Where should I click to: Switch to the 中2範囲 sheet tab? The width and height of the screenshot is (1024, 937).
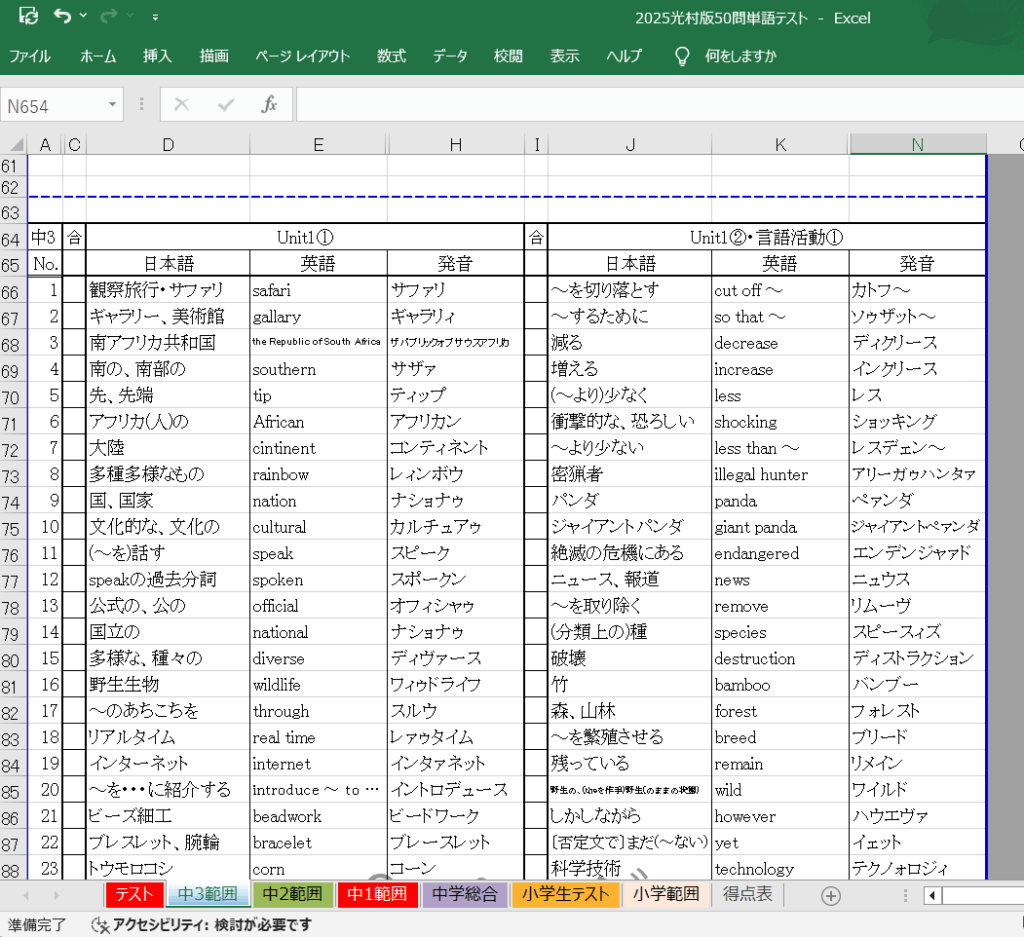tap(291, 894)
